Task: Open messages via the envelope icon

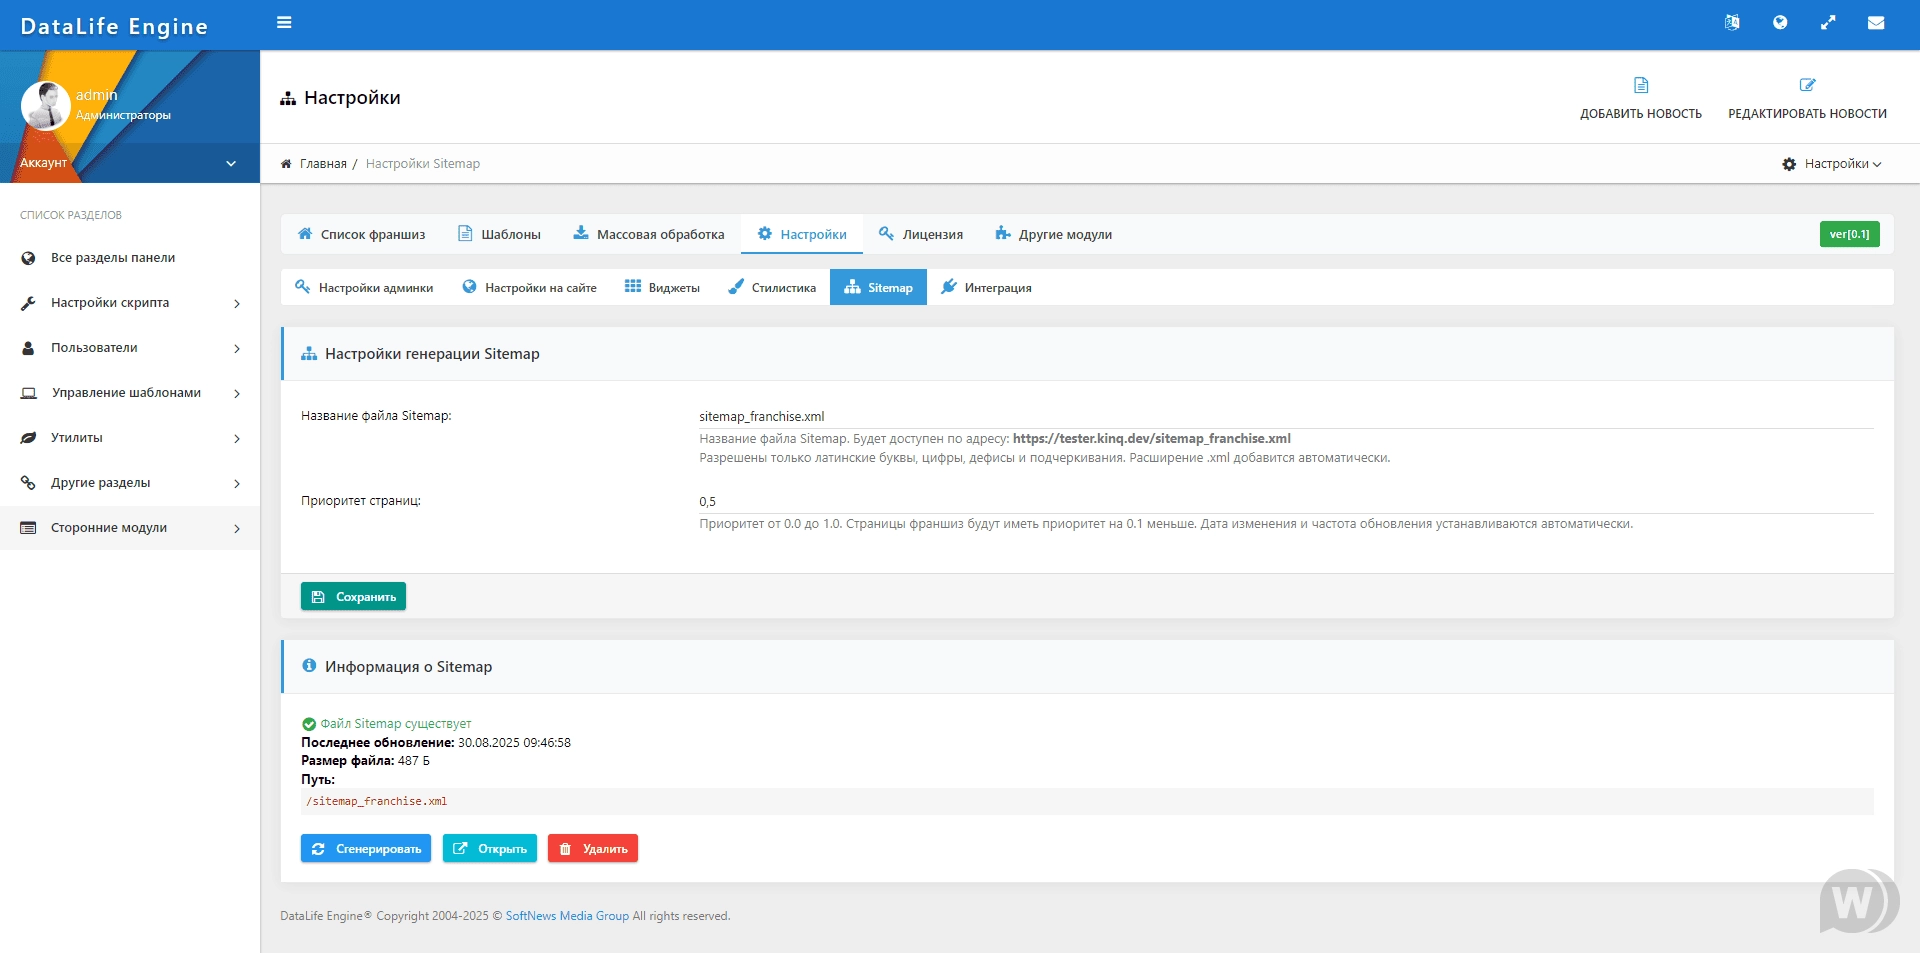Action: click(1876, 22)
